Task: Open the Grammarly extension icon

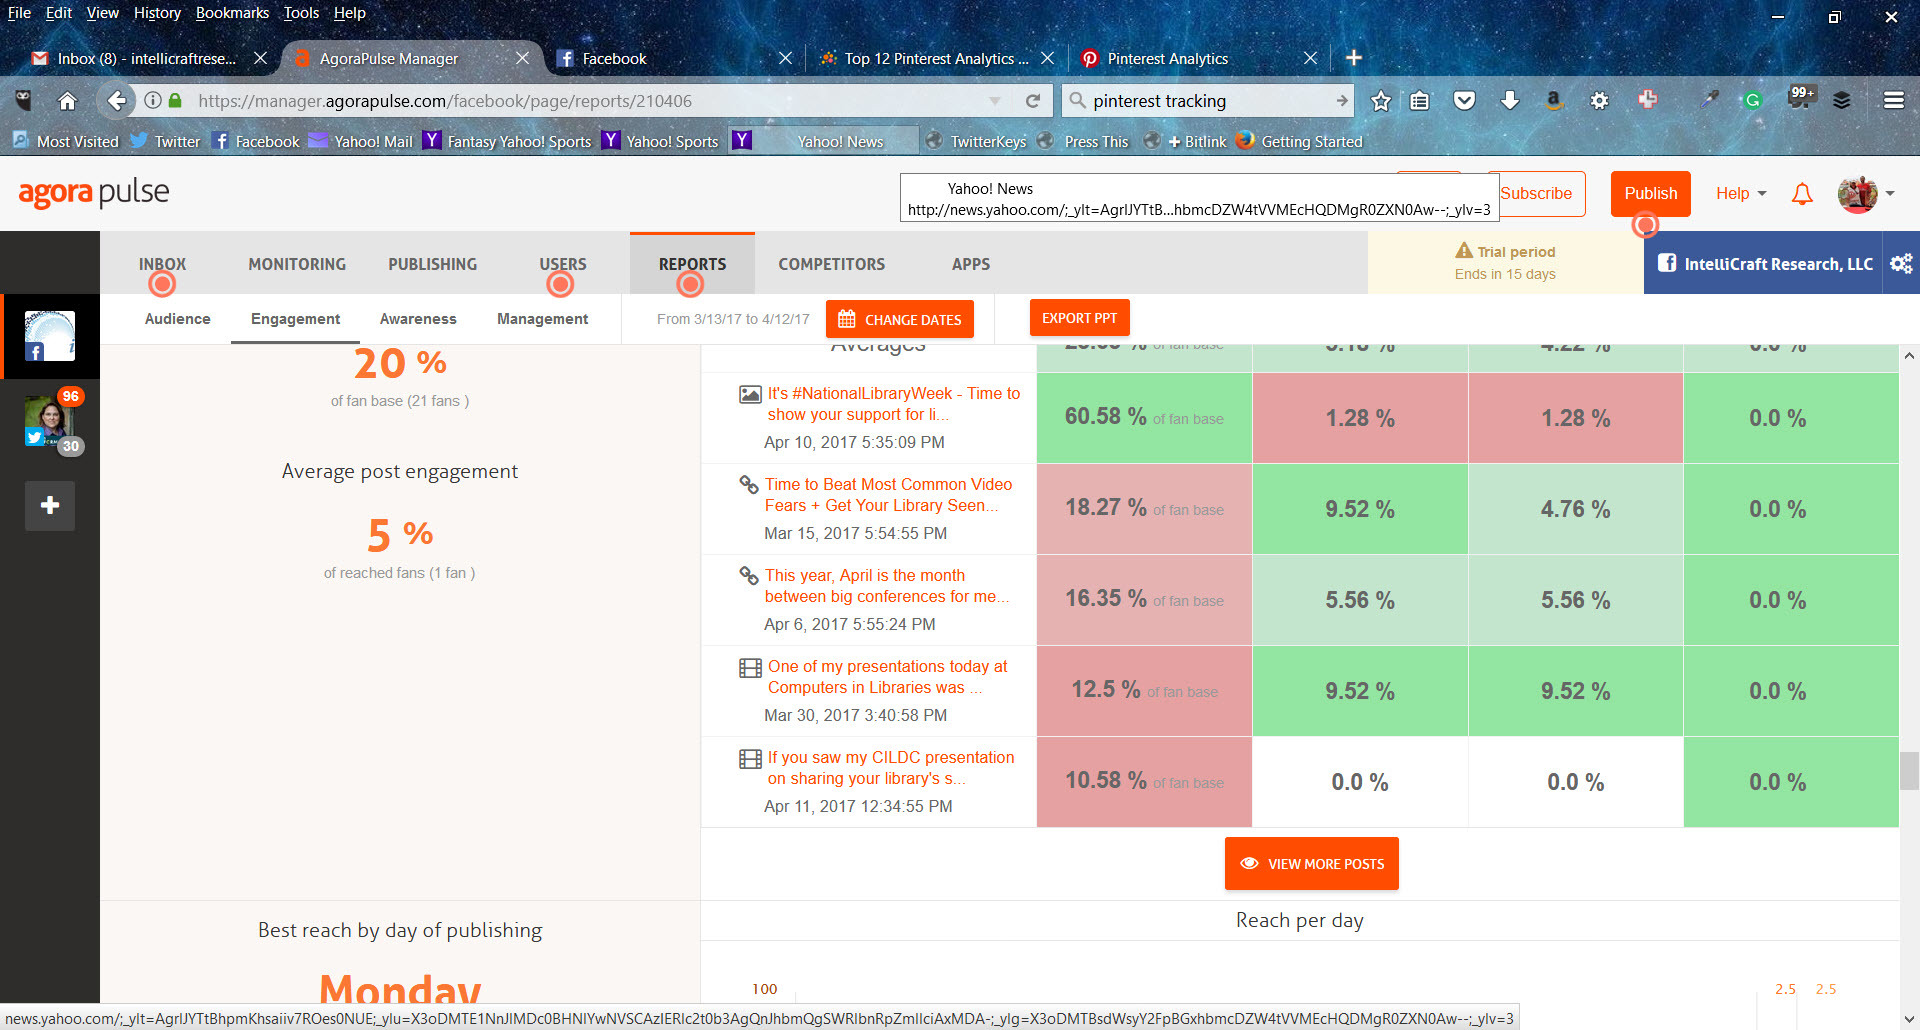Action: (x=1752, y=100)
